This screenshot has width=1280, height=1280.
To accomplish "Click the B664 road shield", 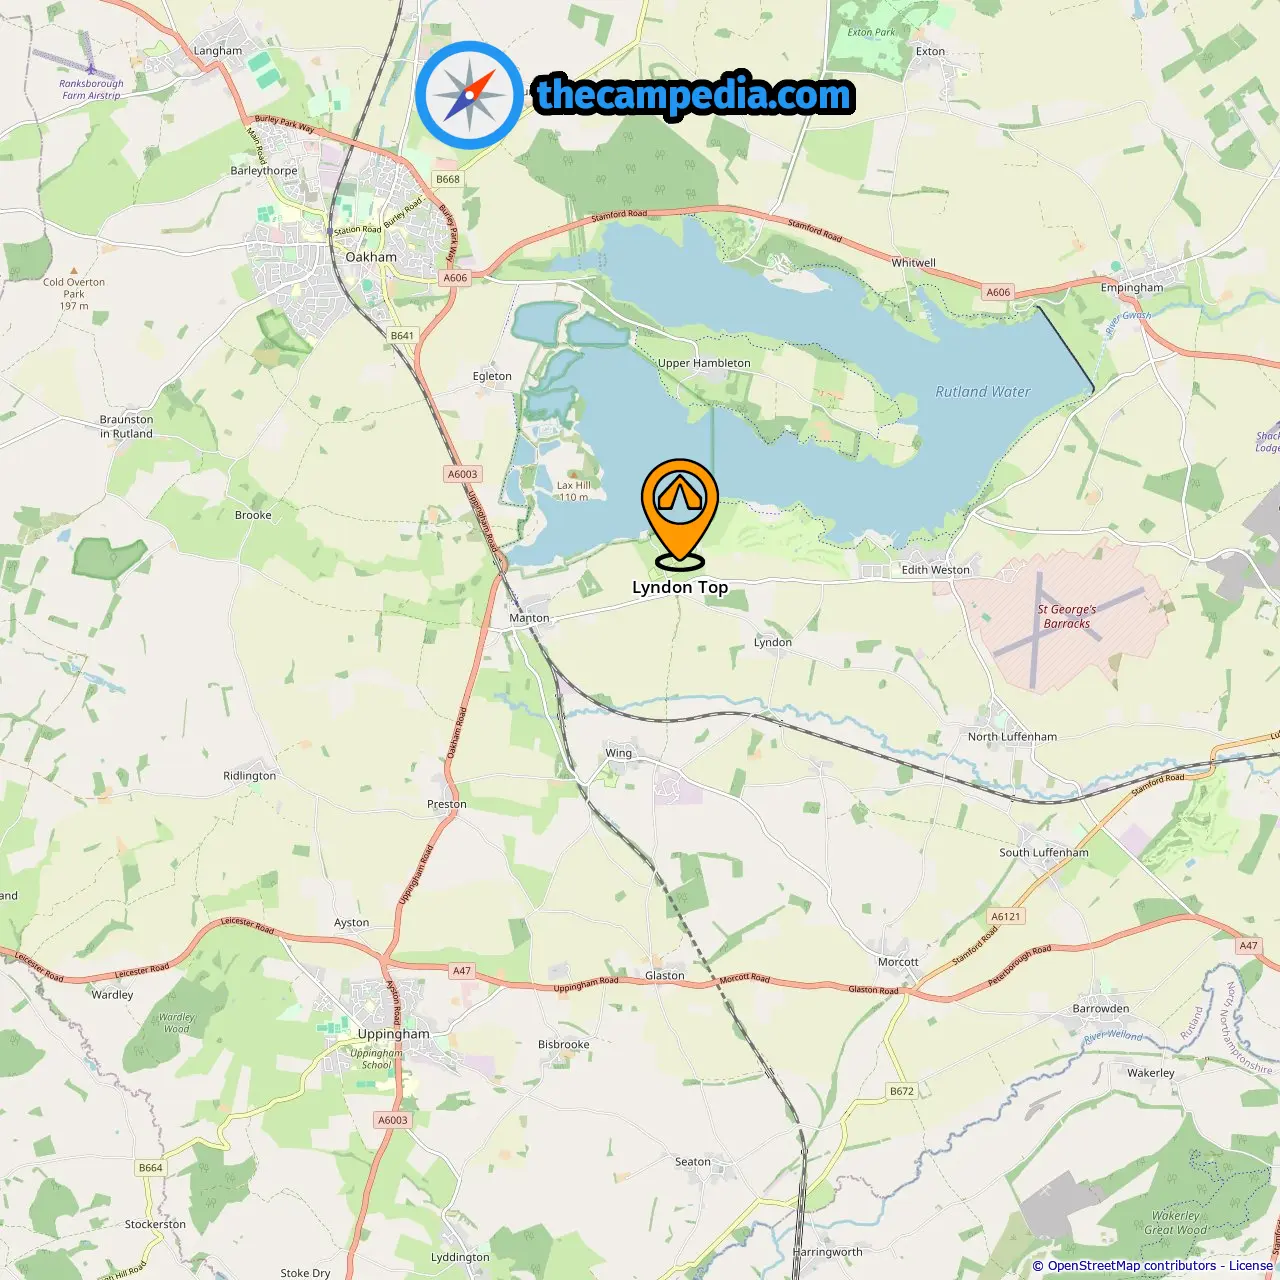I will click(x=150, y=1168).
